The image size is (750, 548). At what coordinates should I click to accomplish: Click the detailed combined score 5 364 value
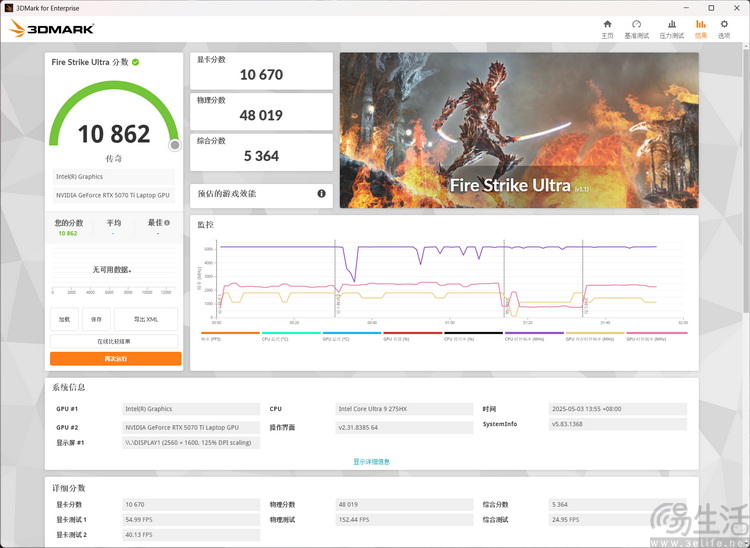[x=618, y=504]
